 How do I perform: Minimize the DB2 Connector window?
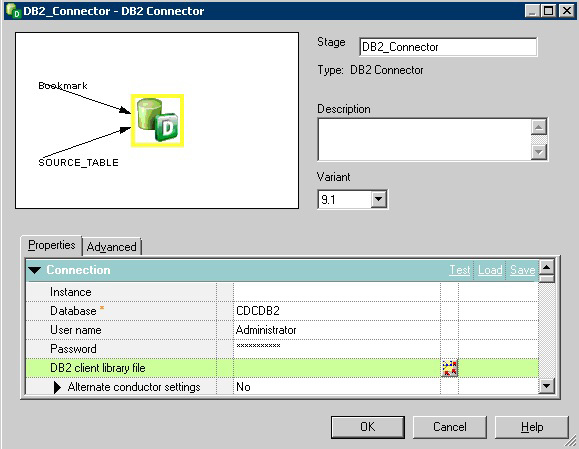(x=532, y=11)
